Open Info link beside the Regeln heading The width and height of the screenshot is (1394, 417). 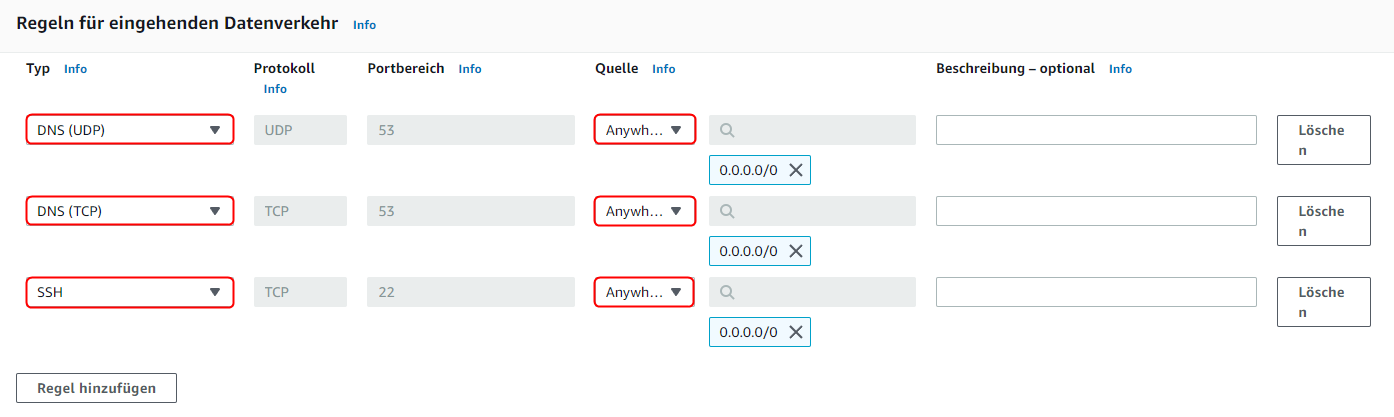click(x=365, y=24)
